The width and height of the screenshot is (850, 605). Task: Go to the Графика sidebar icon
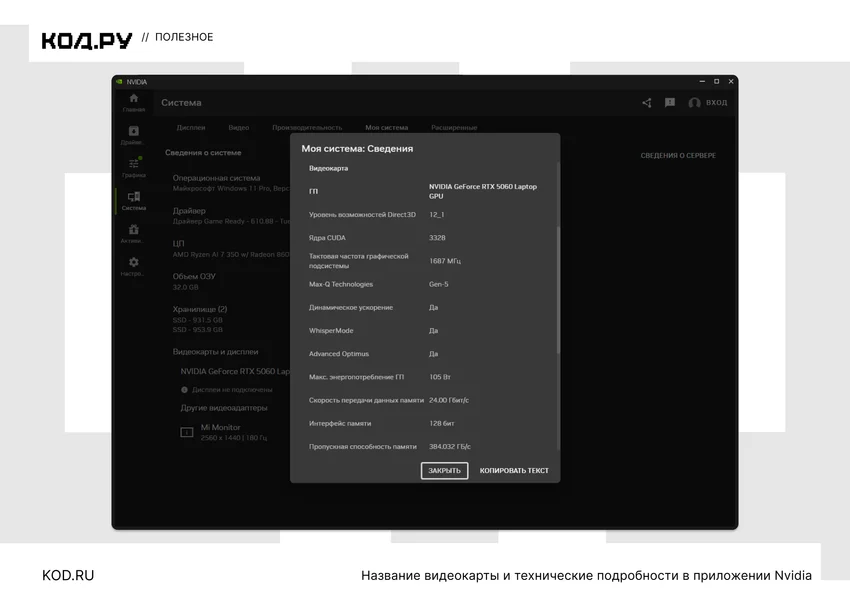[133, 163]
